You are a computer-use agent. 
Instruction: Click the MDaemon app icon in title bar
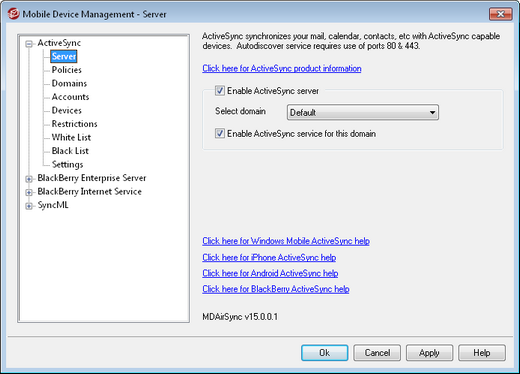coord(13,14)
